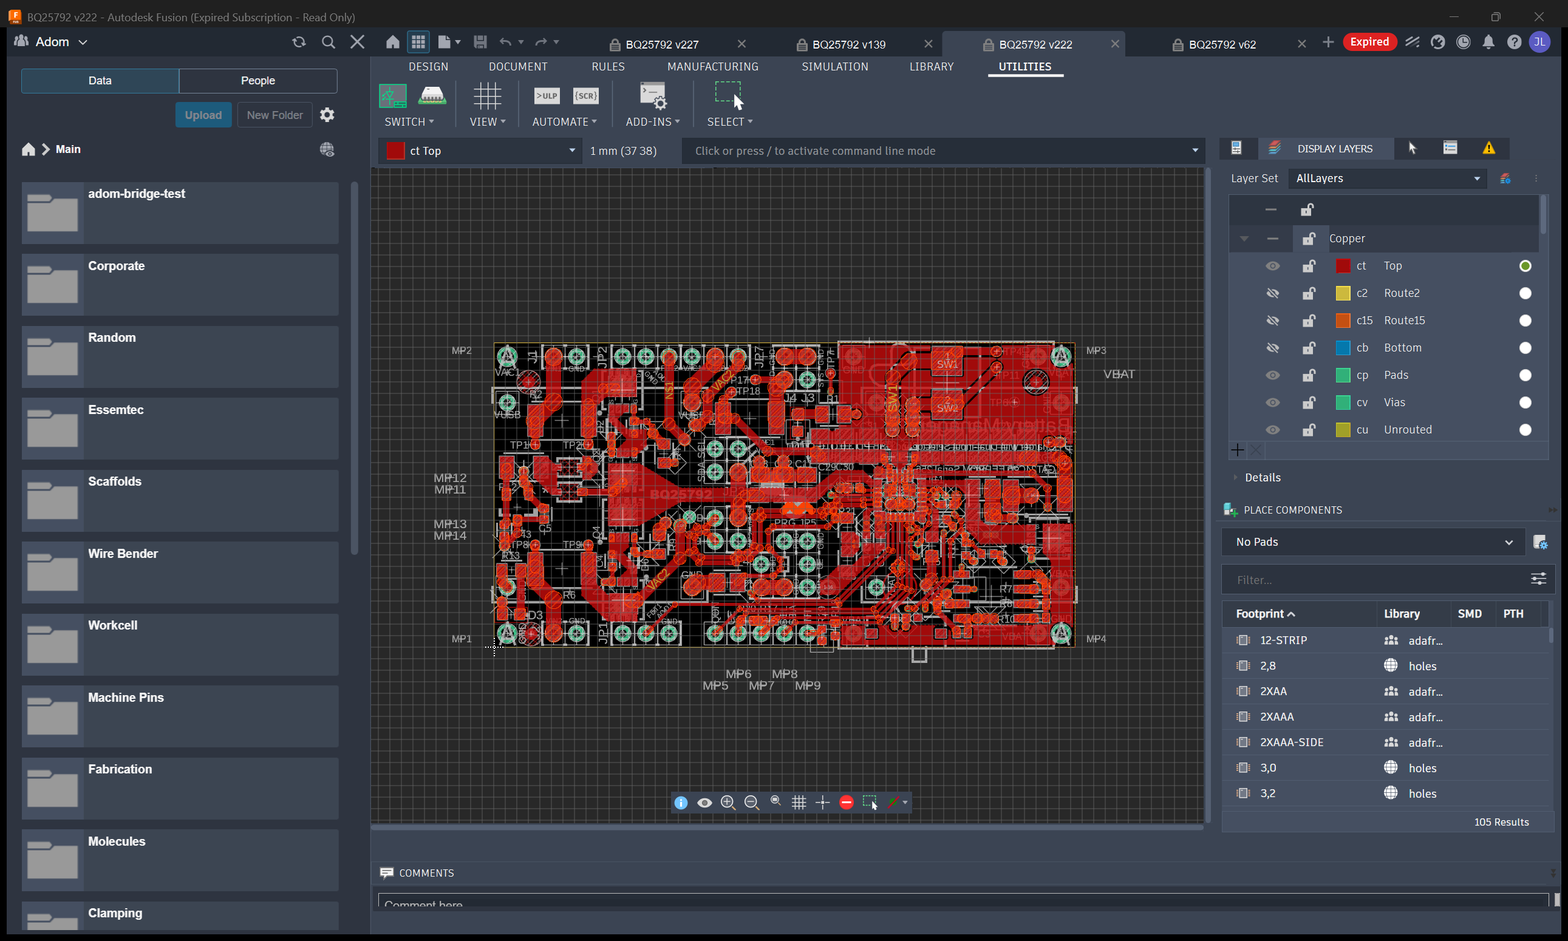
Task: Open the Essemtec folder
Action: click(x=180, y=428)
